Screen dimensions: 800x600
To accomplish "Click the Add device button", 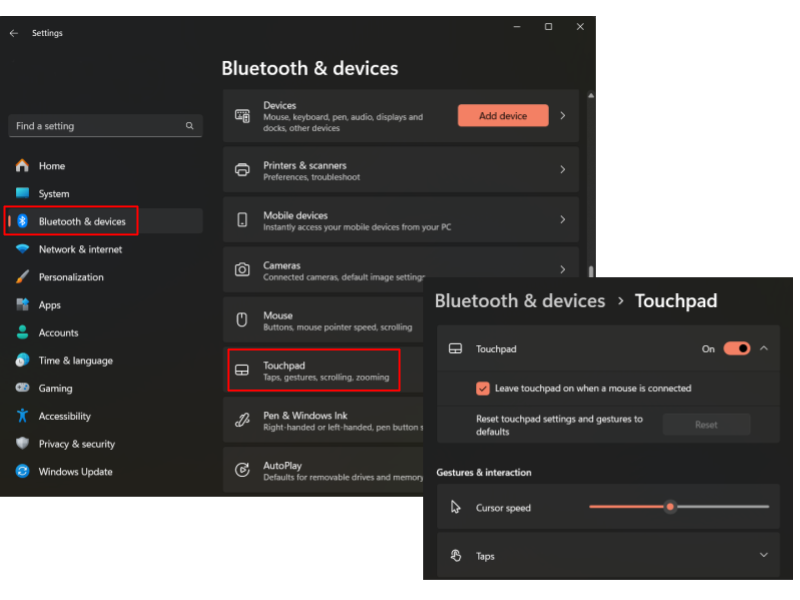I will pyautogui.click(x=503, y=116).
